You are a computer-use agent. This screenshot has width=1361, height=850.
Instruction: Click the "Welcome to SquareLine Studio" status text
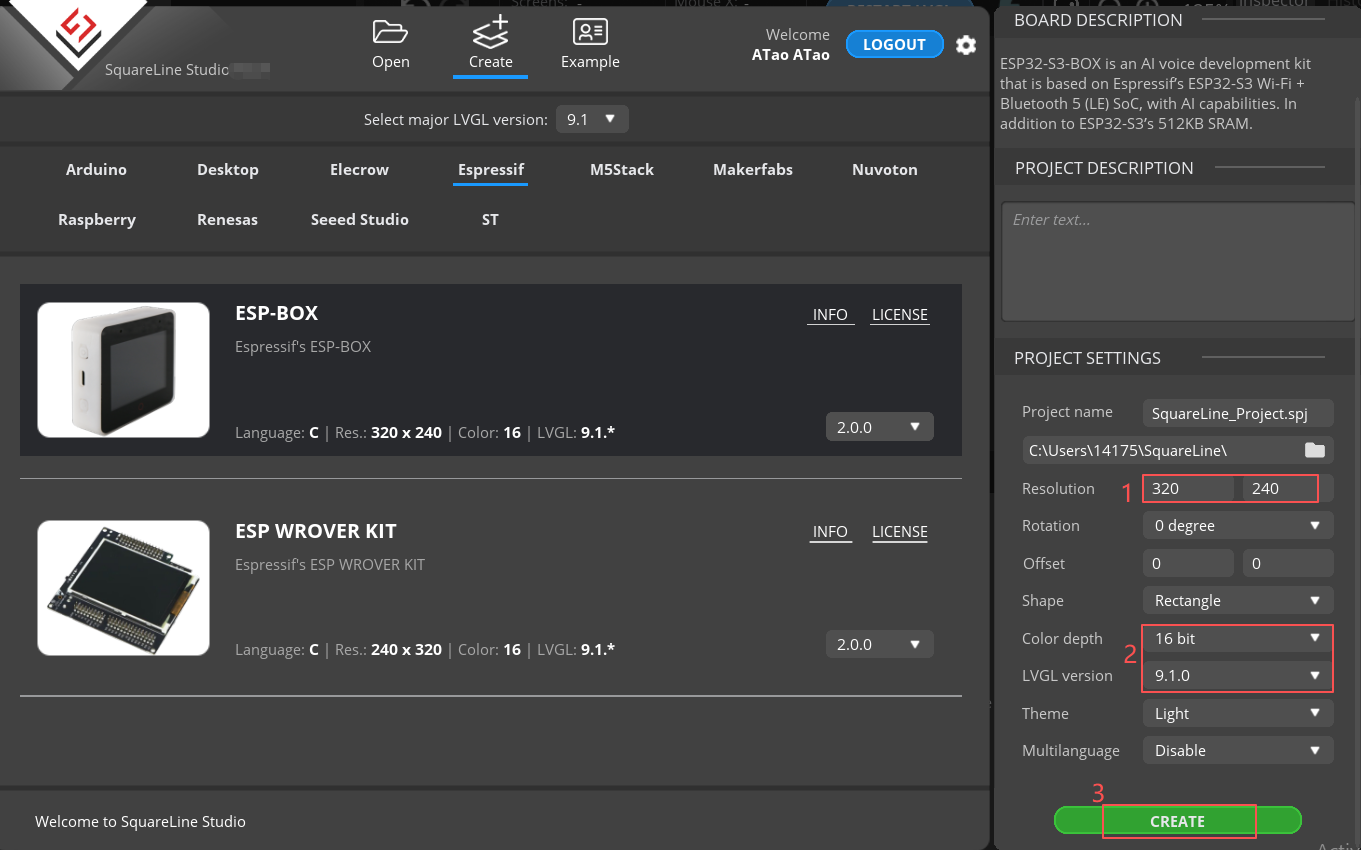pyautogui.click(x=140, y=822)
